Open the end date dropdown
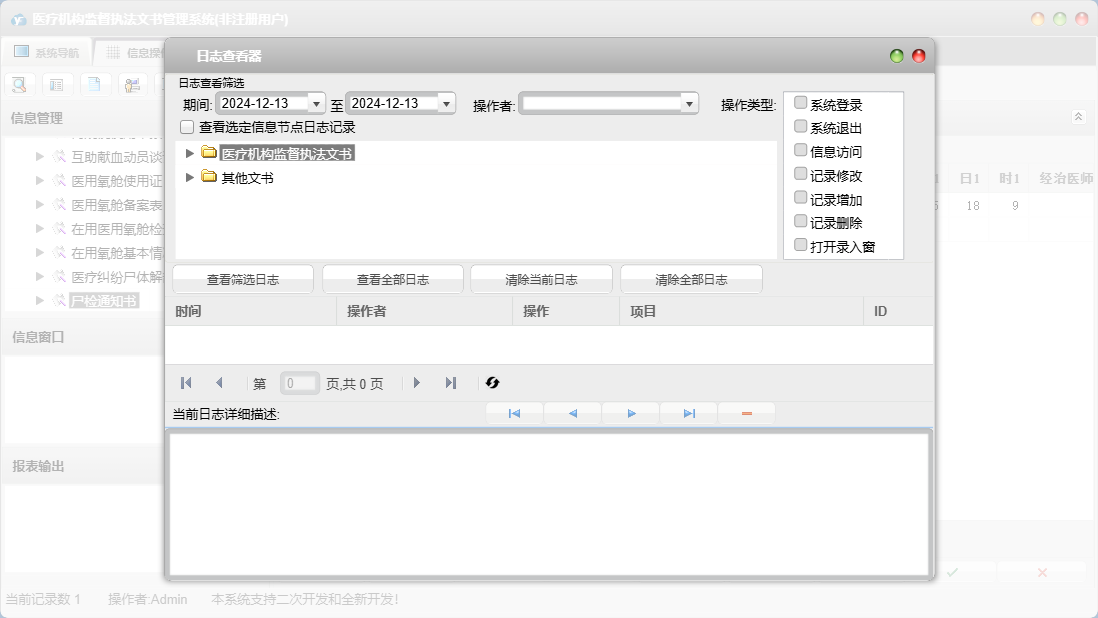Image resolution: width=1098 pixels, height=618 pixels. tap(447, 104)
